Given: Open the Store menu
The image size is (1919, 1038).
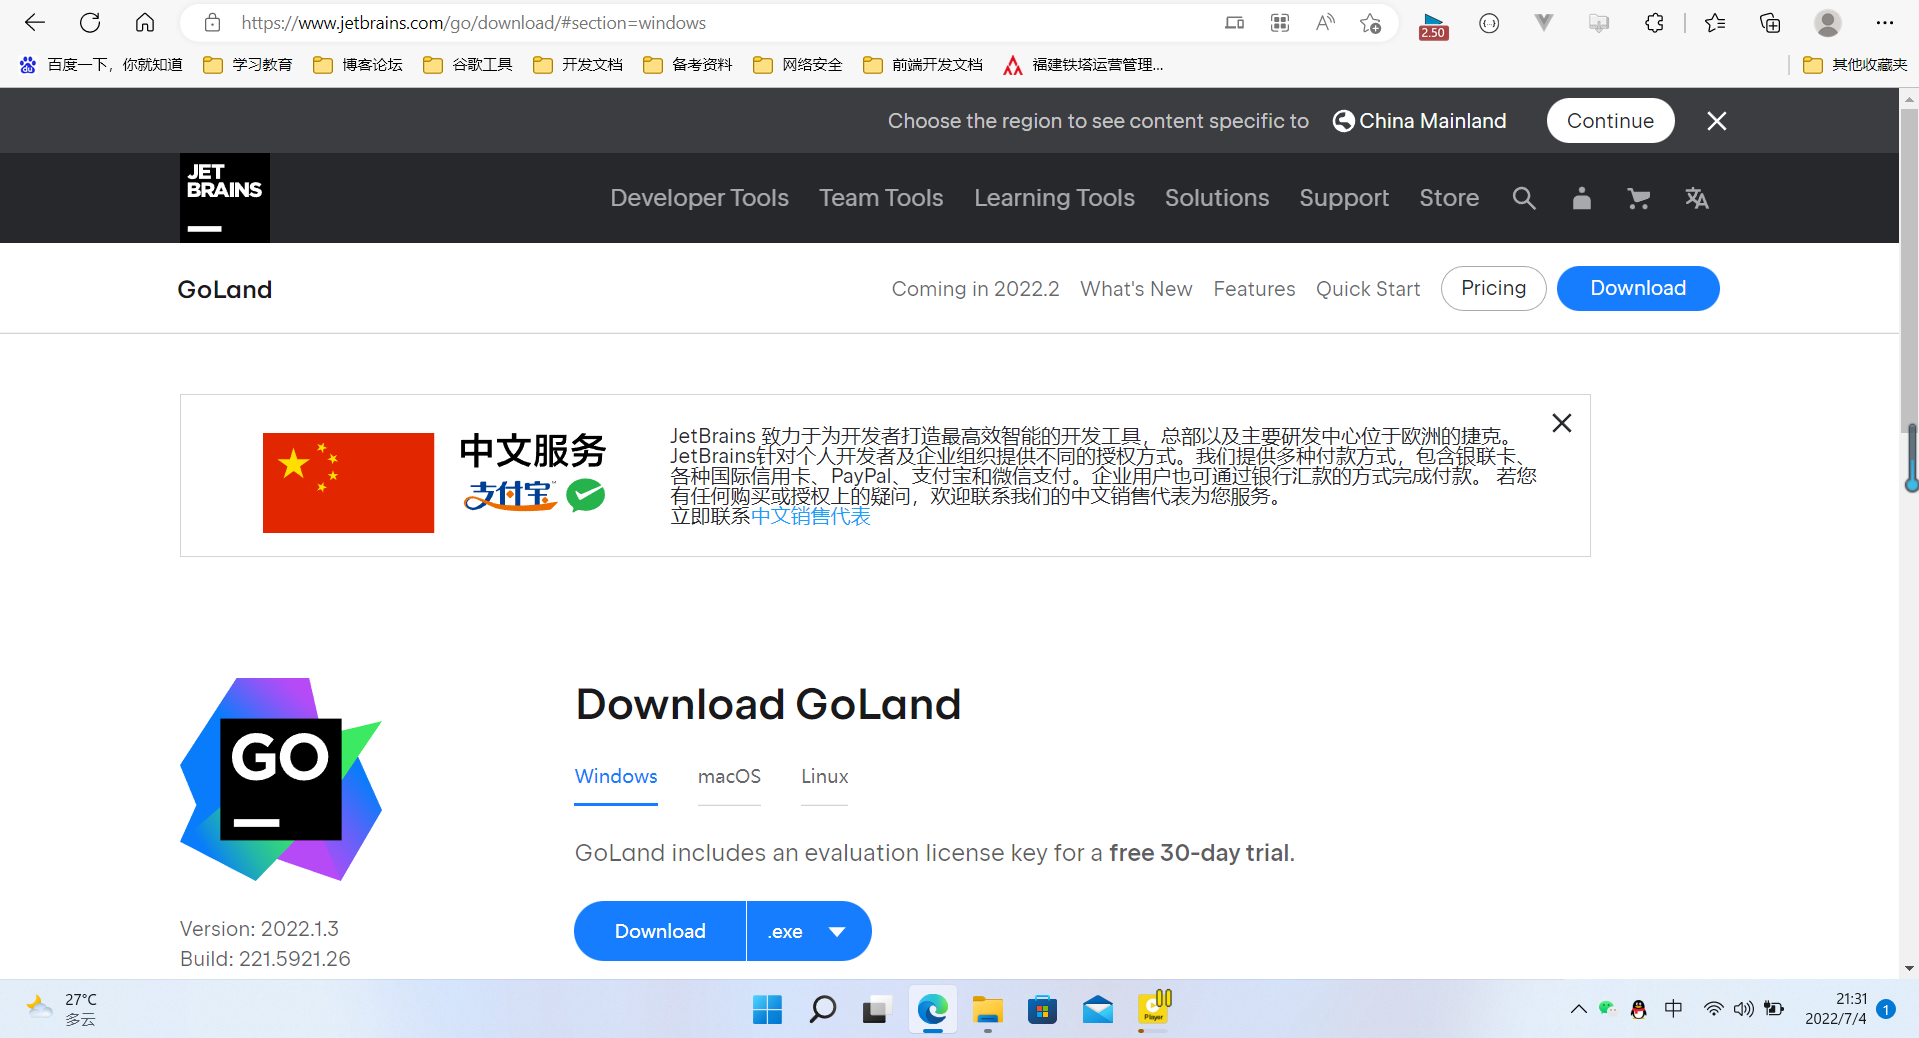Looking at the screenshot, I should (1449, 198).
